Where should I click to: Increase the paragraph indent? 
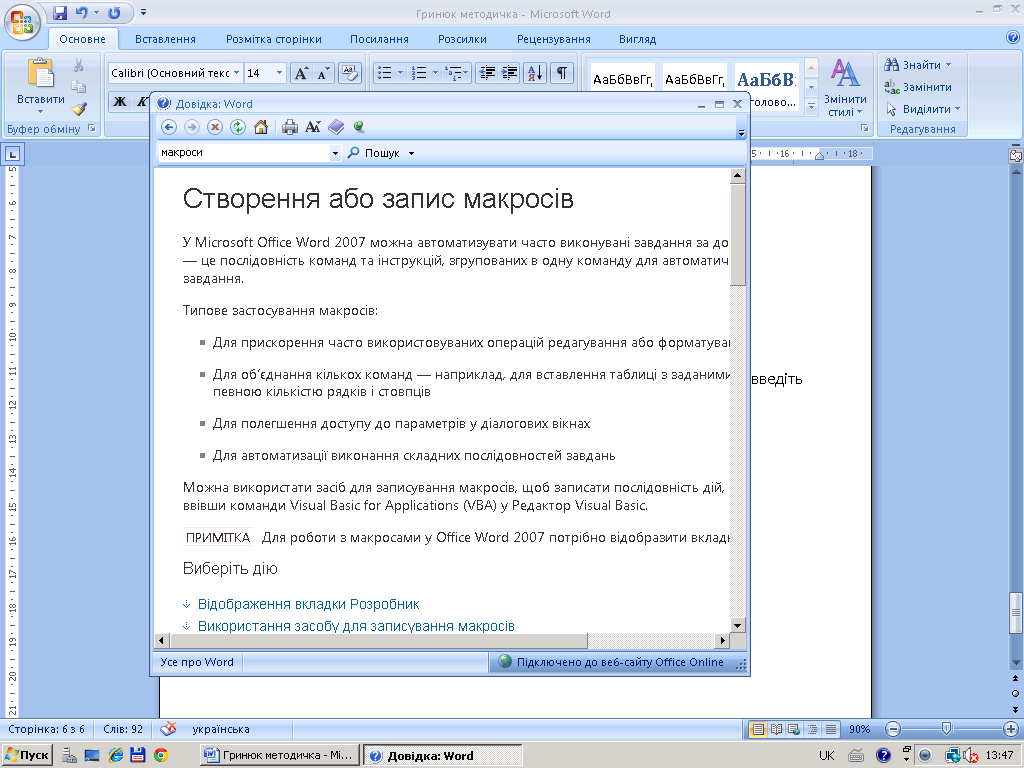509,73
